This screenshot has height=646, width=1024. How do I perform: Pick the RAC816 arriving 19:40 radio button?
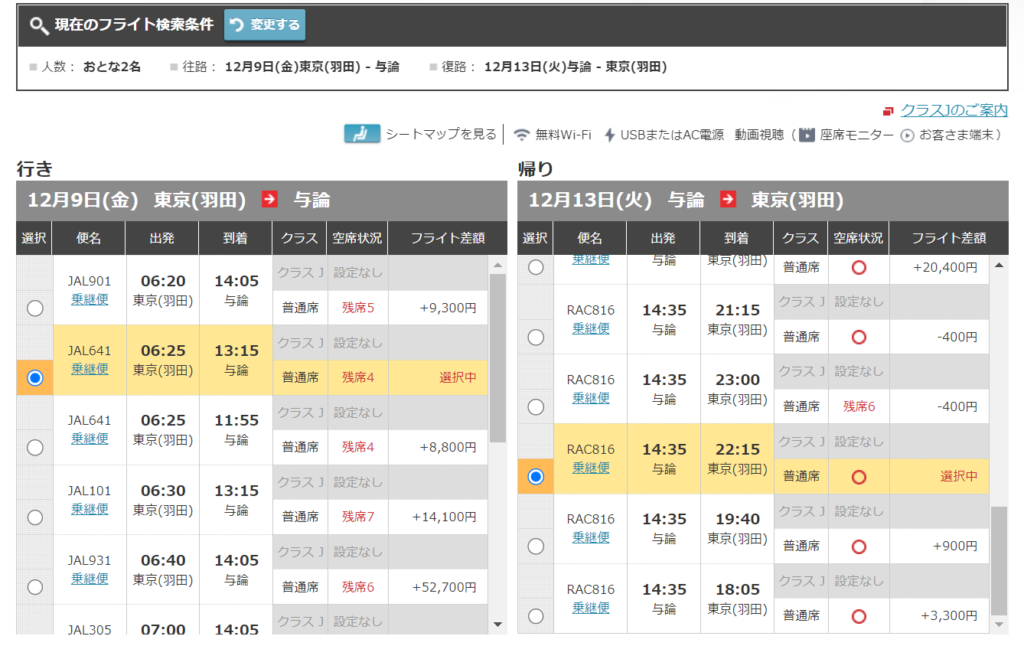point(536,546)
